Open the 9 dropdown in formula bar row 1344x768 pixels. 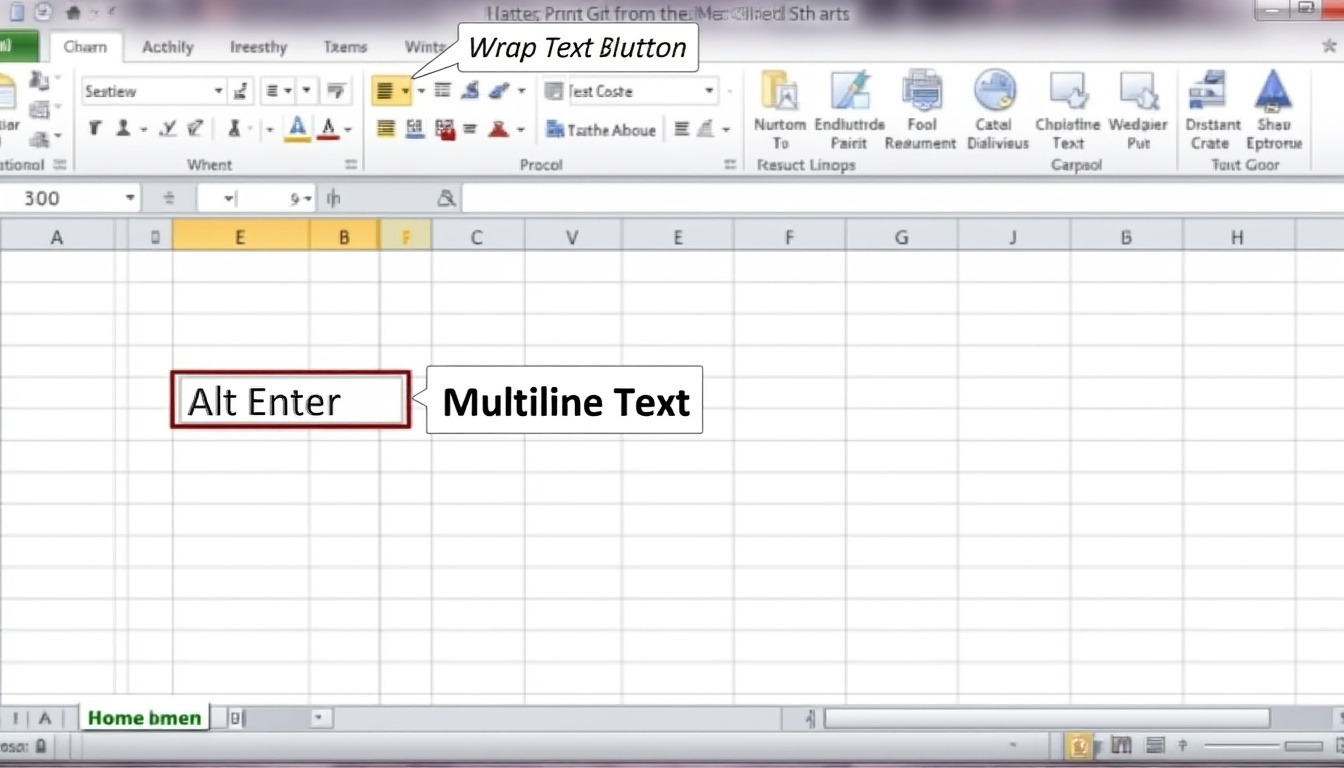(307, 199)
